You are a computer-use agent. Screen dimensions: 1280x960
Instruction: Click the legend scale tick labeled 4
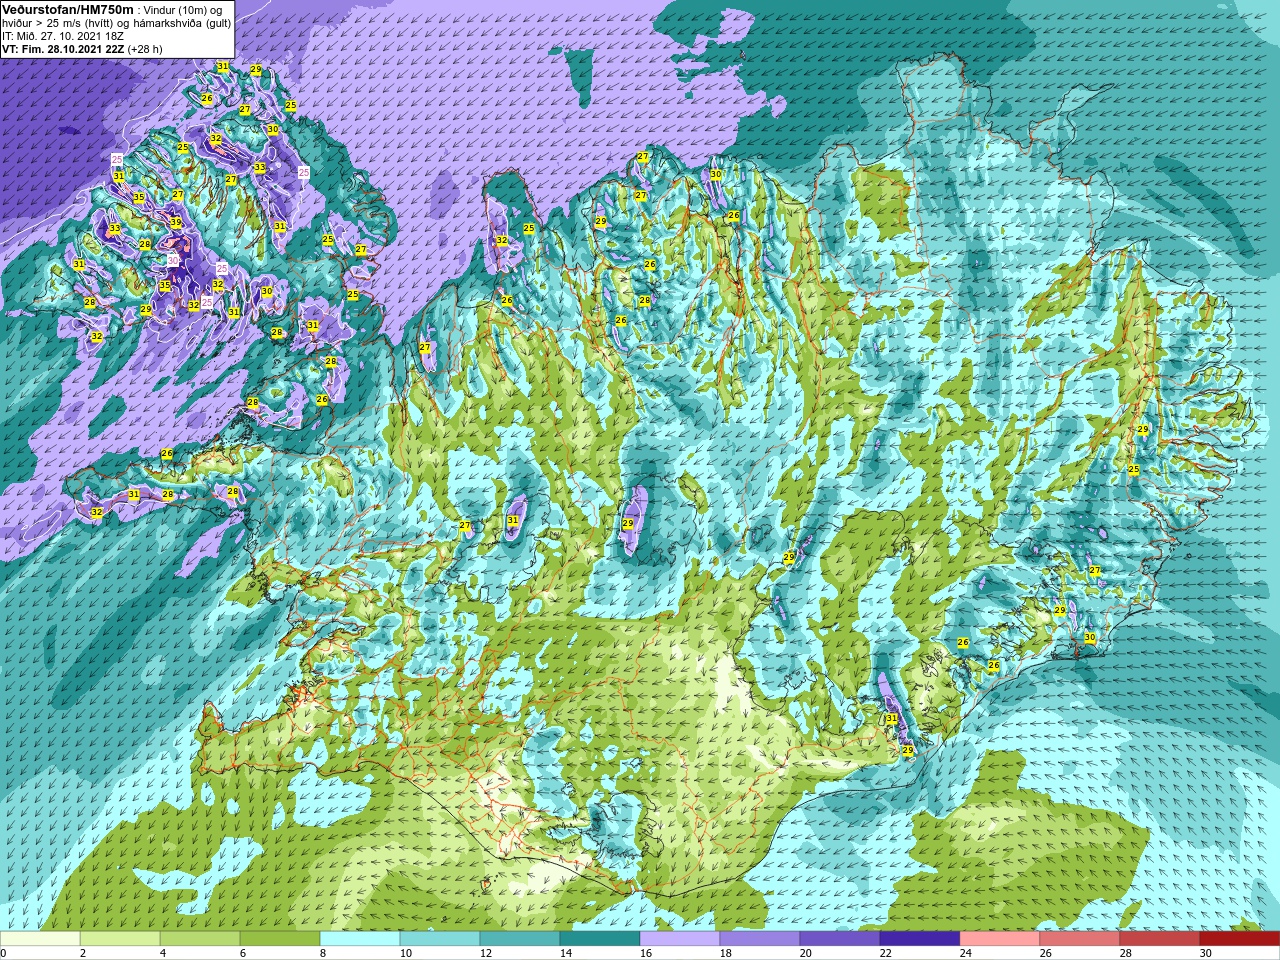pos(162,953)
